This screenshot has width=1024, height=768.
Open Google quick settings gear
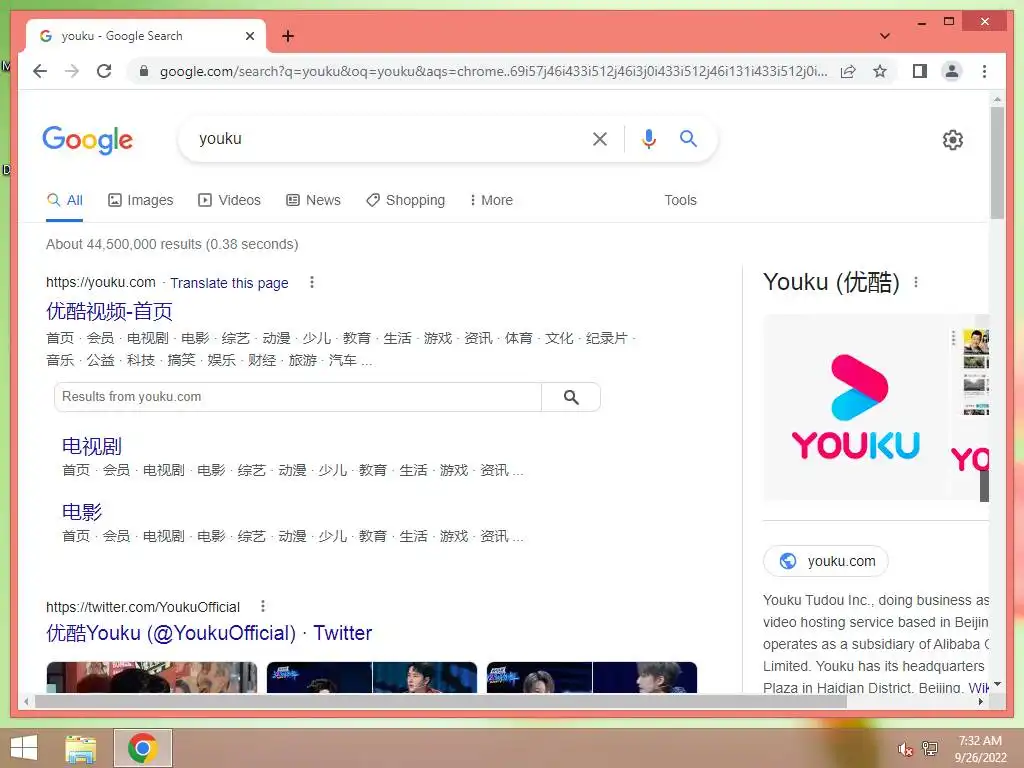pyautogui.click(x=953, y=140)
